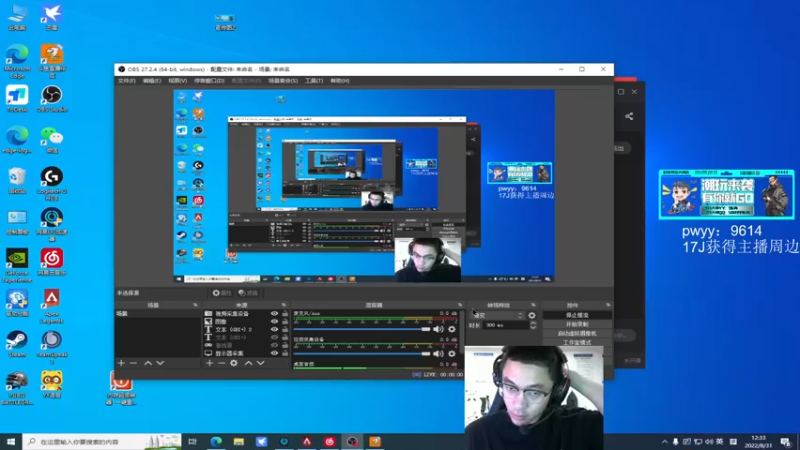800x450 pixels.
Task: Adjust the 麦克风/Aux volume slider
Action: 362,329
